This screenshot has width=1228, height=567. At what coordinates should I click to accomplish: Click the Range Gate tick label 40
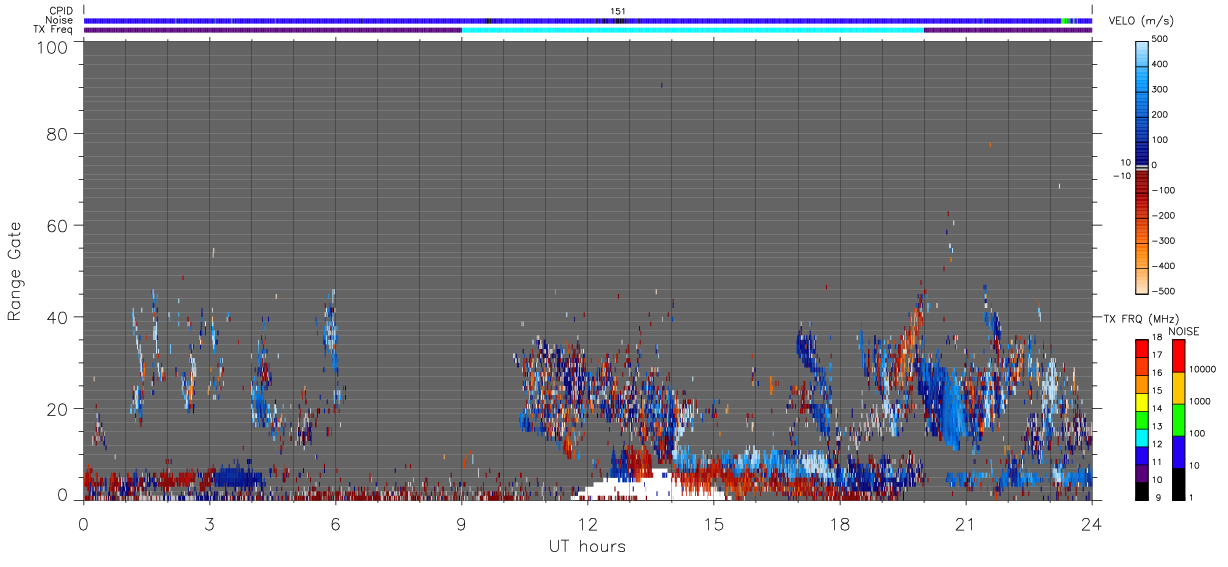point(56,317)
